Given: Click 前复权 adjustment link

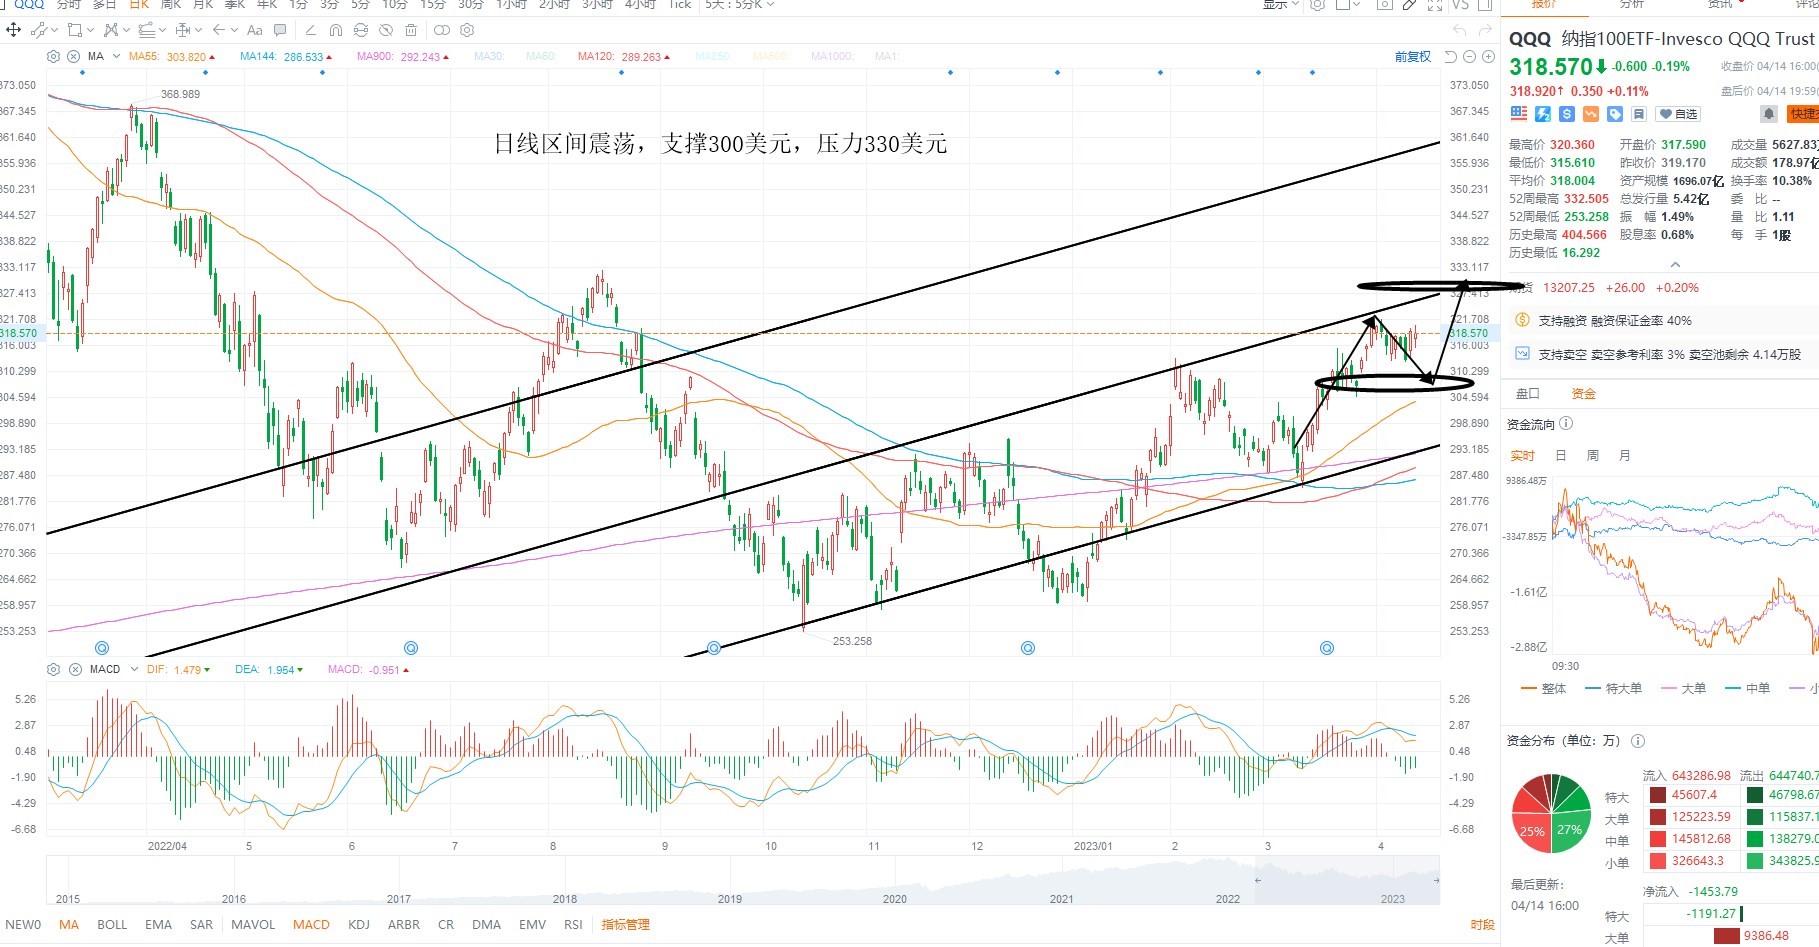Looking at the screenshot, I should (x=1413, y=57).
